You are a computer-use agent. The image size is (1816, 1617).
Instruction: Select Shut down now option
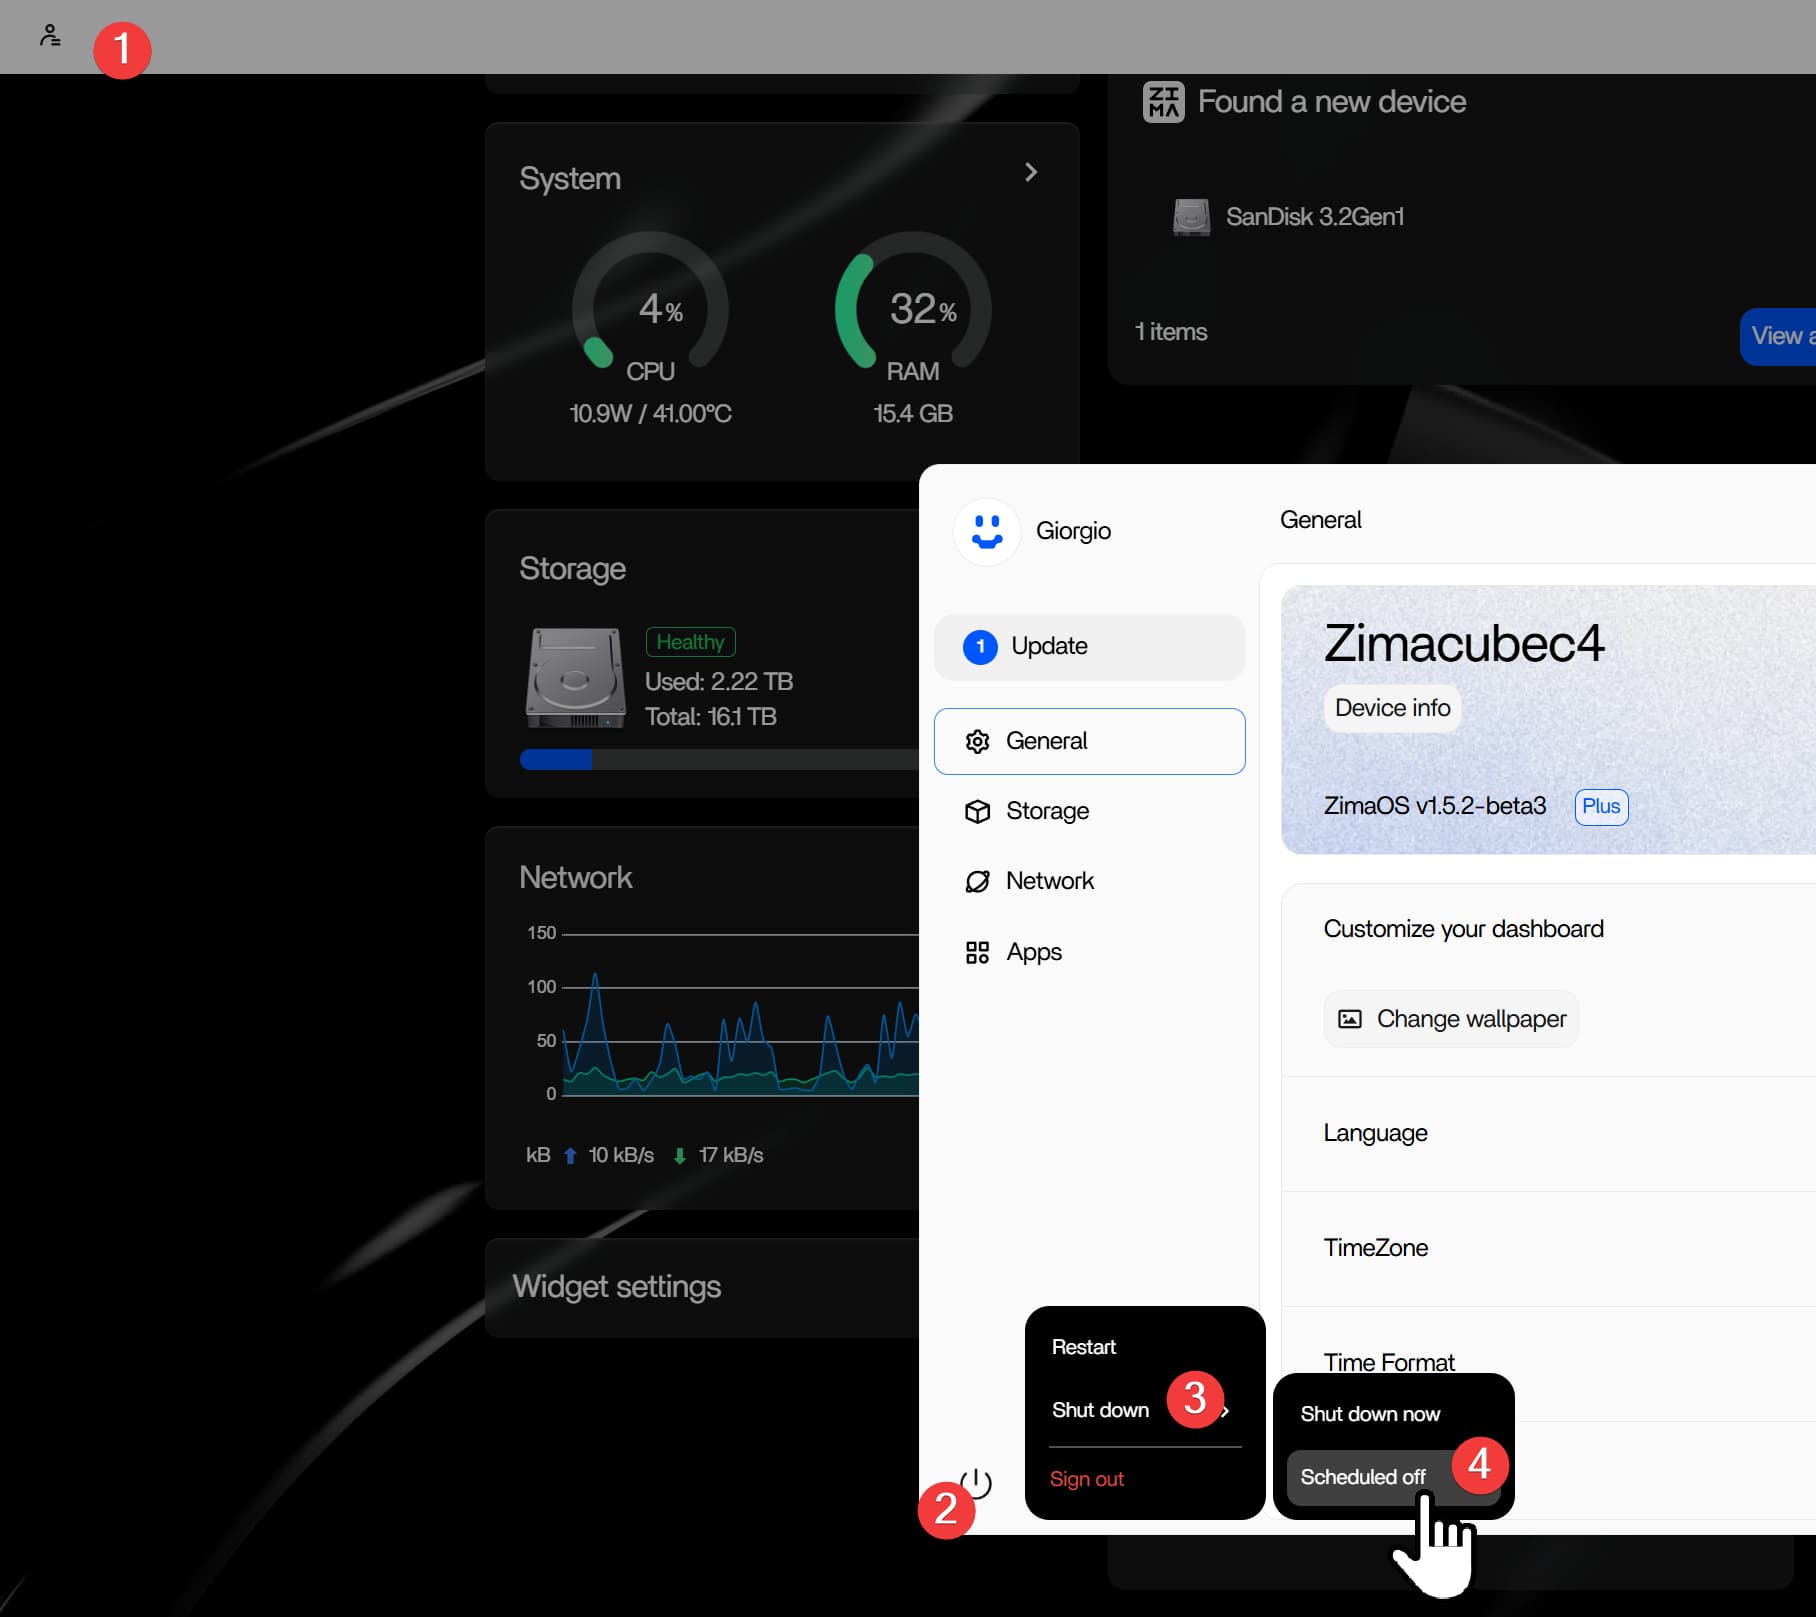pyautogui.click(x=1370, y=1414)
